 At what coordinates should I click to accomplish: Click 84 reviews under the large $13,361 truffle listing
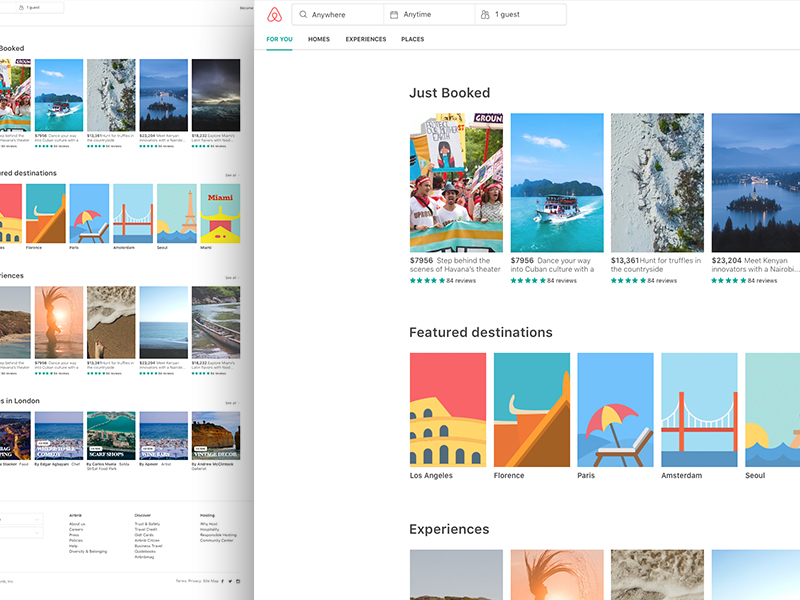click(x=662, y=281)
